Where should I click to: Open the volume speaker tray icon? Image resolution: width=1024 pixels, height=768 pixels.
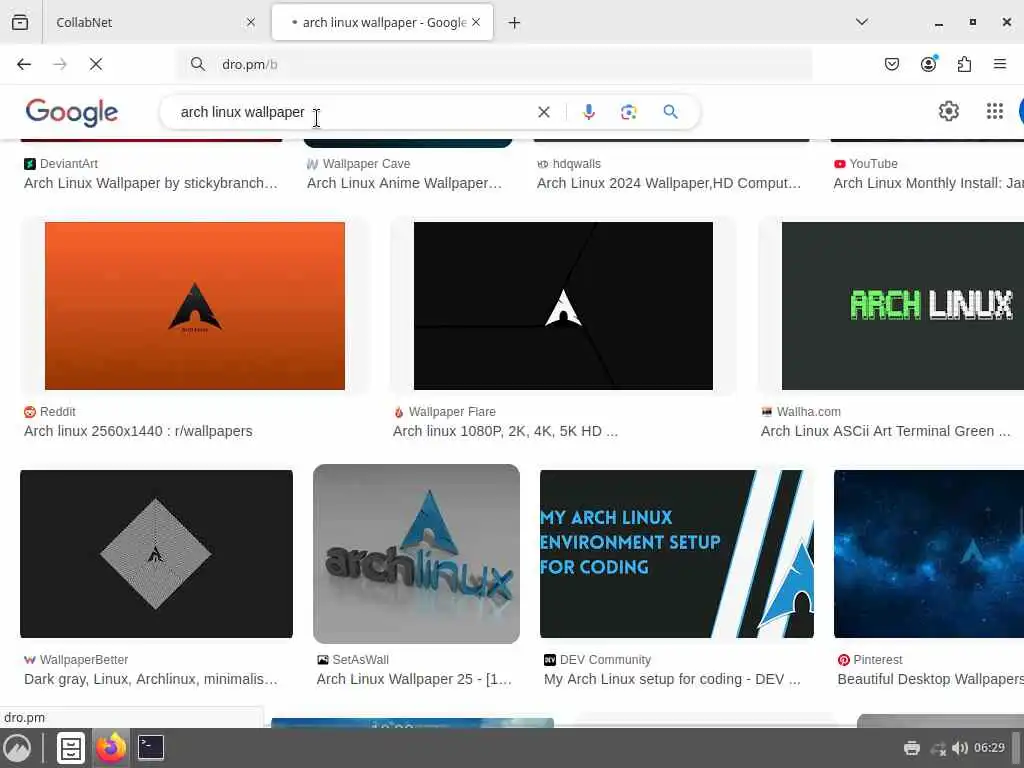(x=959, y=748)
